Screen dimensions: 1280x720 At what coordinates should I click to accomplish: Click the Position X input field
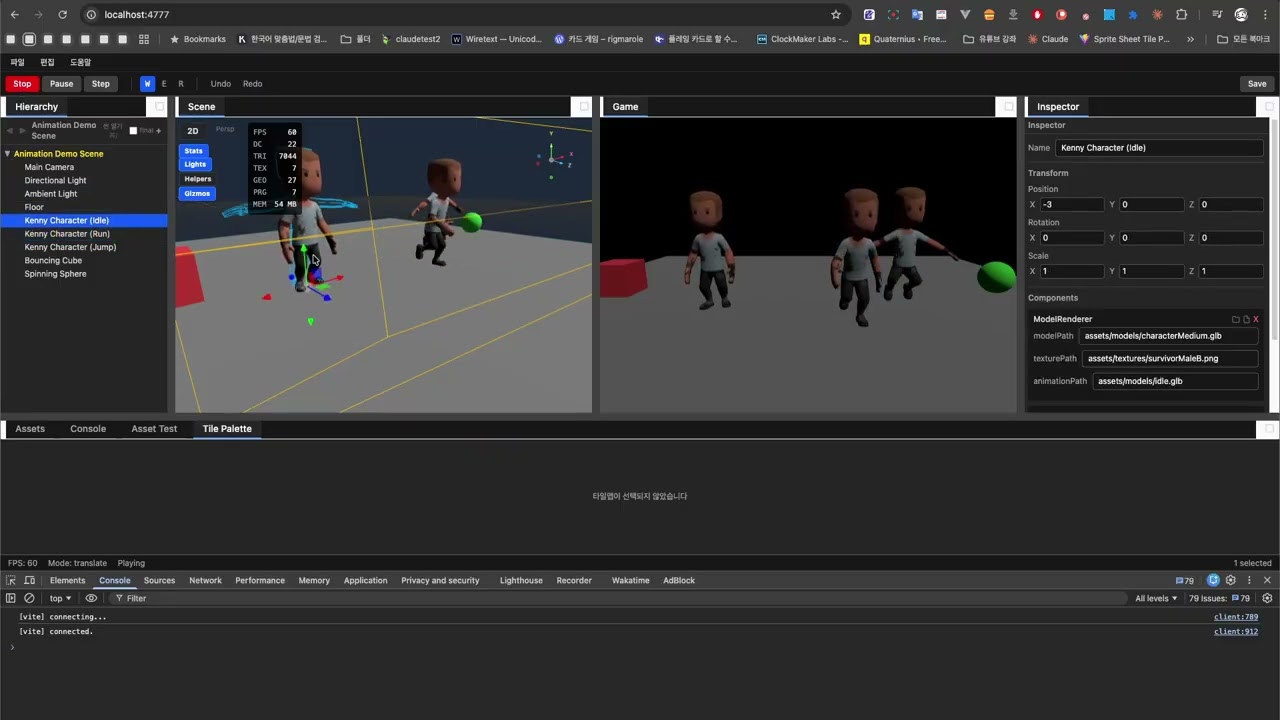click(x=1072, y=205)
